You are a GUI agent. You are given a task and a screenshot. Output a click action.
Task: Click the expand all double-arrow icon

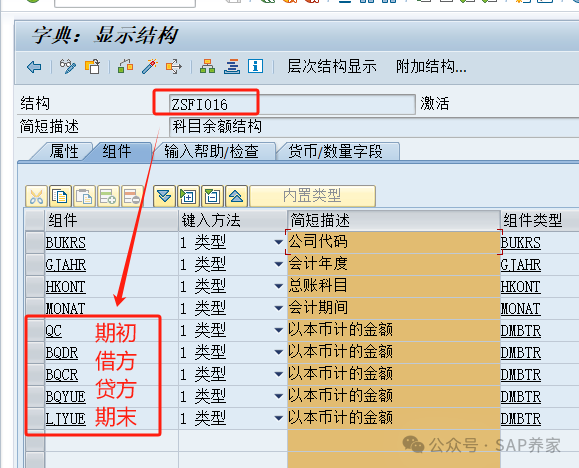[x=164, y=196]
